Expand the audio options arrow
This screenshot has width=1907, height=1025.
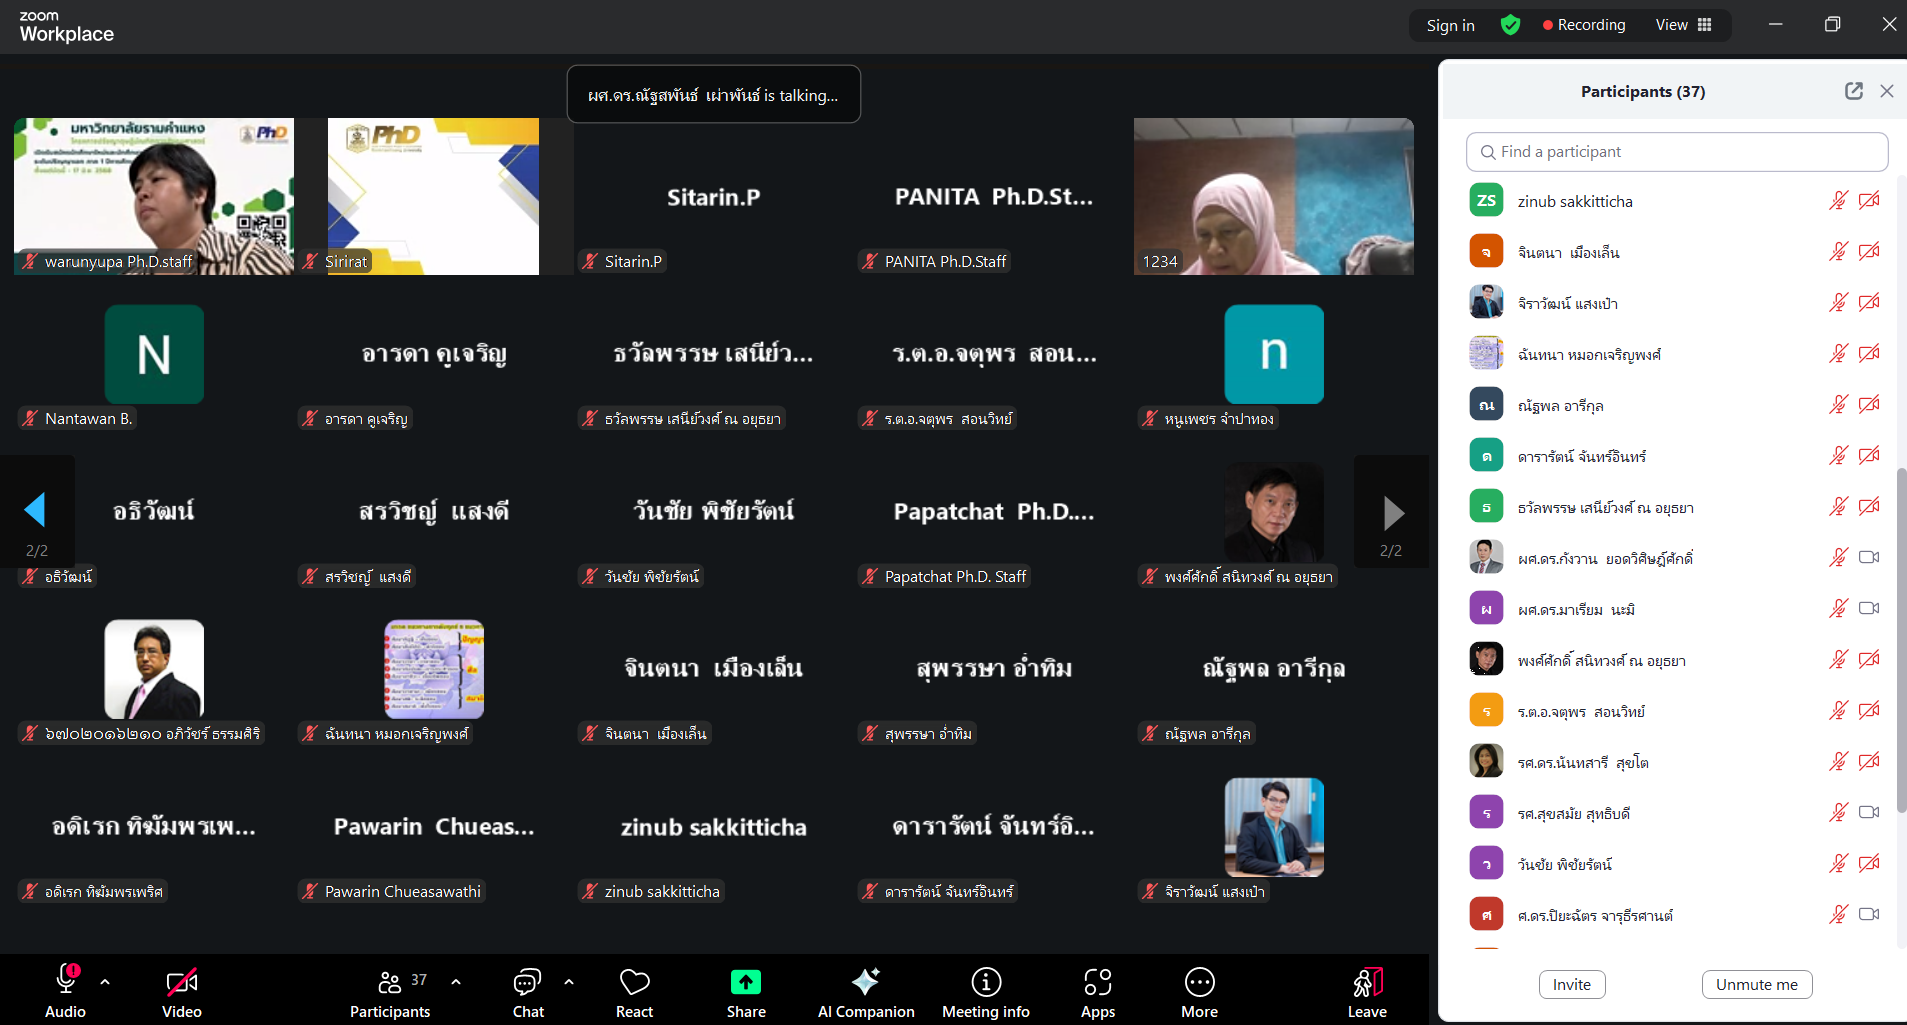click(x=105, y=982)
